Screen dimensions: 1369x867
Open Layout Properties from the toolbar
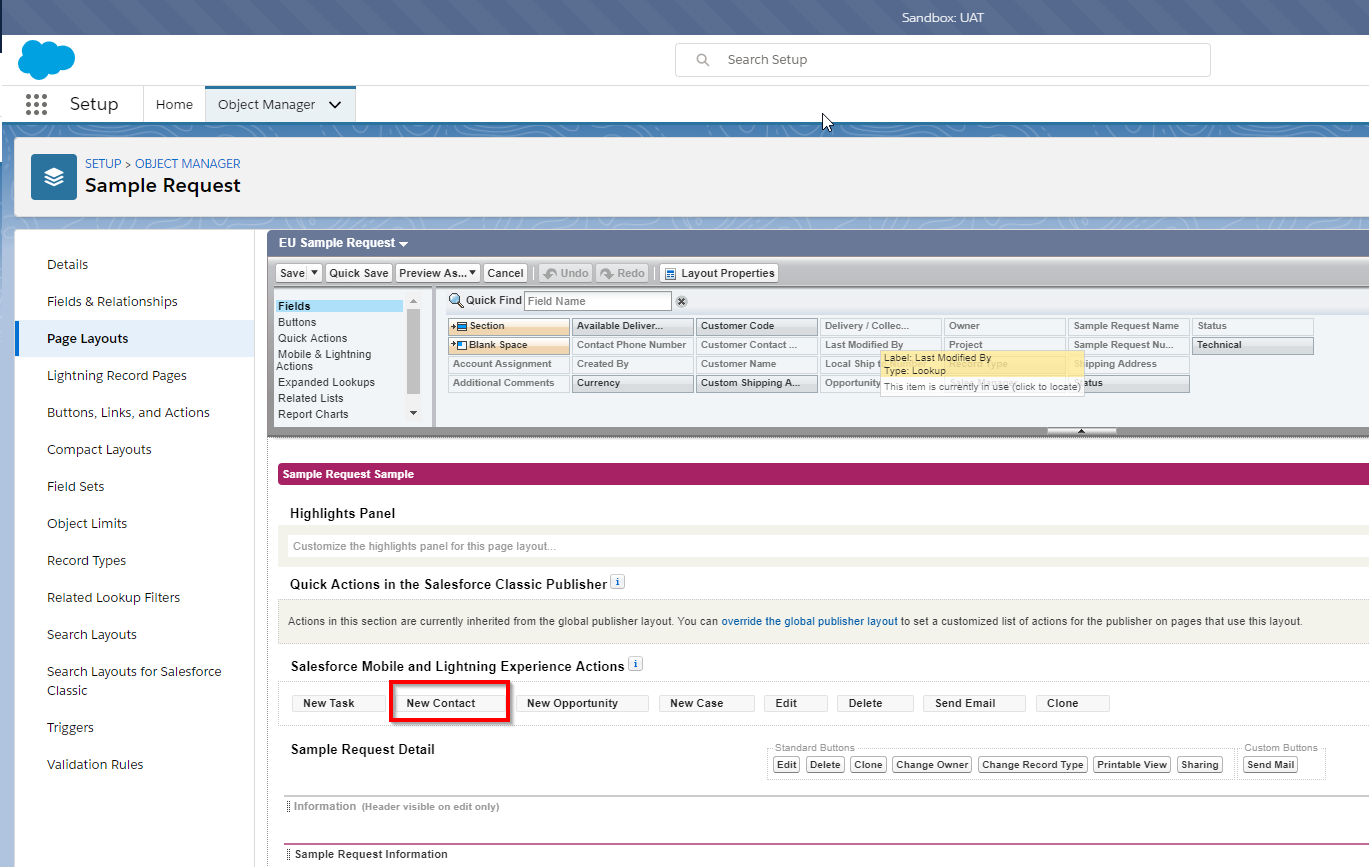click(718, 273)
